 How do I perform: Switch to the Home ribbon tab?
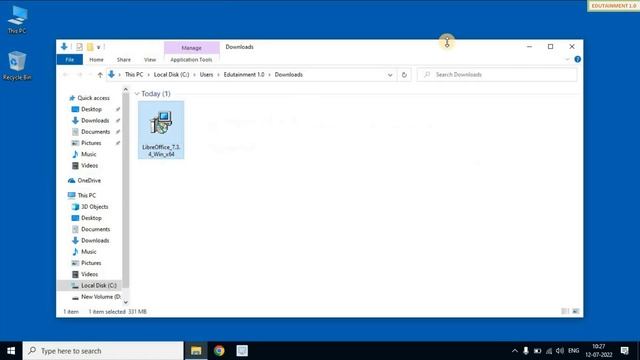(96, 60)
